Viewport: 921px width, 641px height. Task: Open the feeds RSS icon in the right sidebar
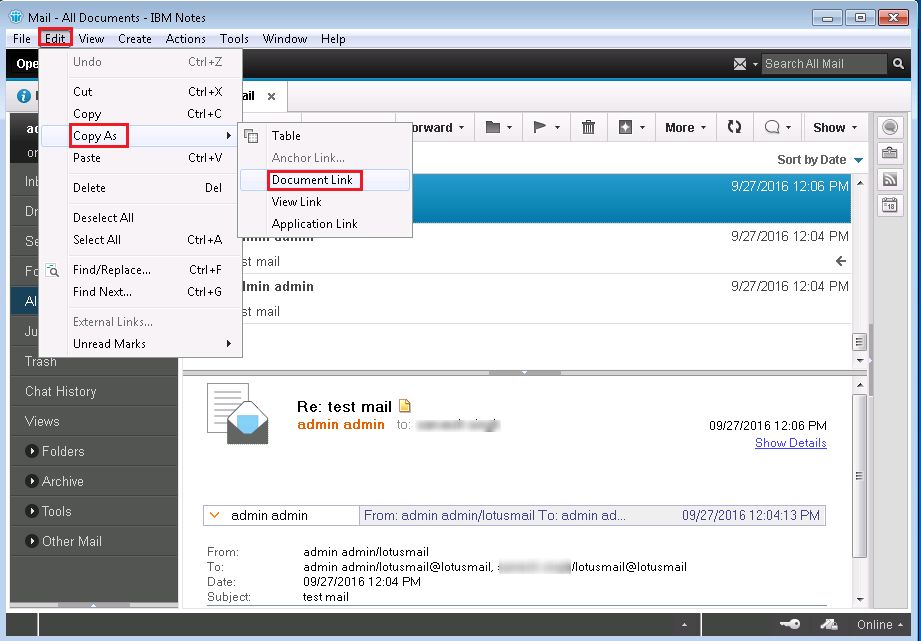pos(890,179)
